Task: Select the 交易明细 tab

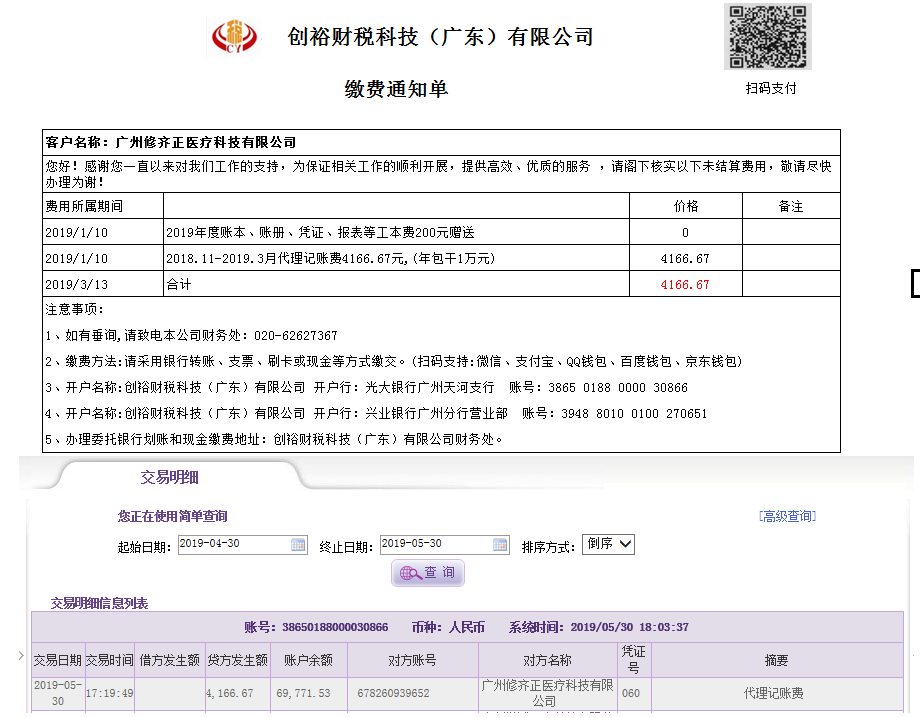Action: click(x=169, y=477)
